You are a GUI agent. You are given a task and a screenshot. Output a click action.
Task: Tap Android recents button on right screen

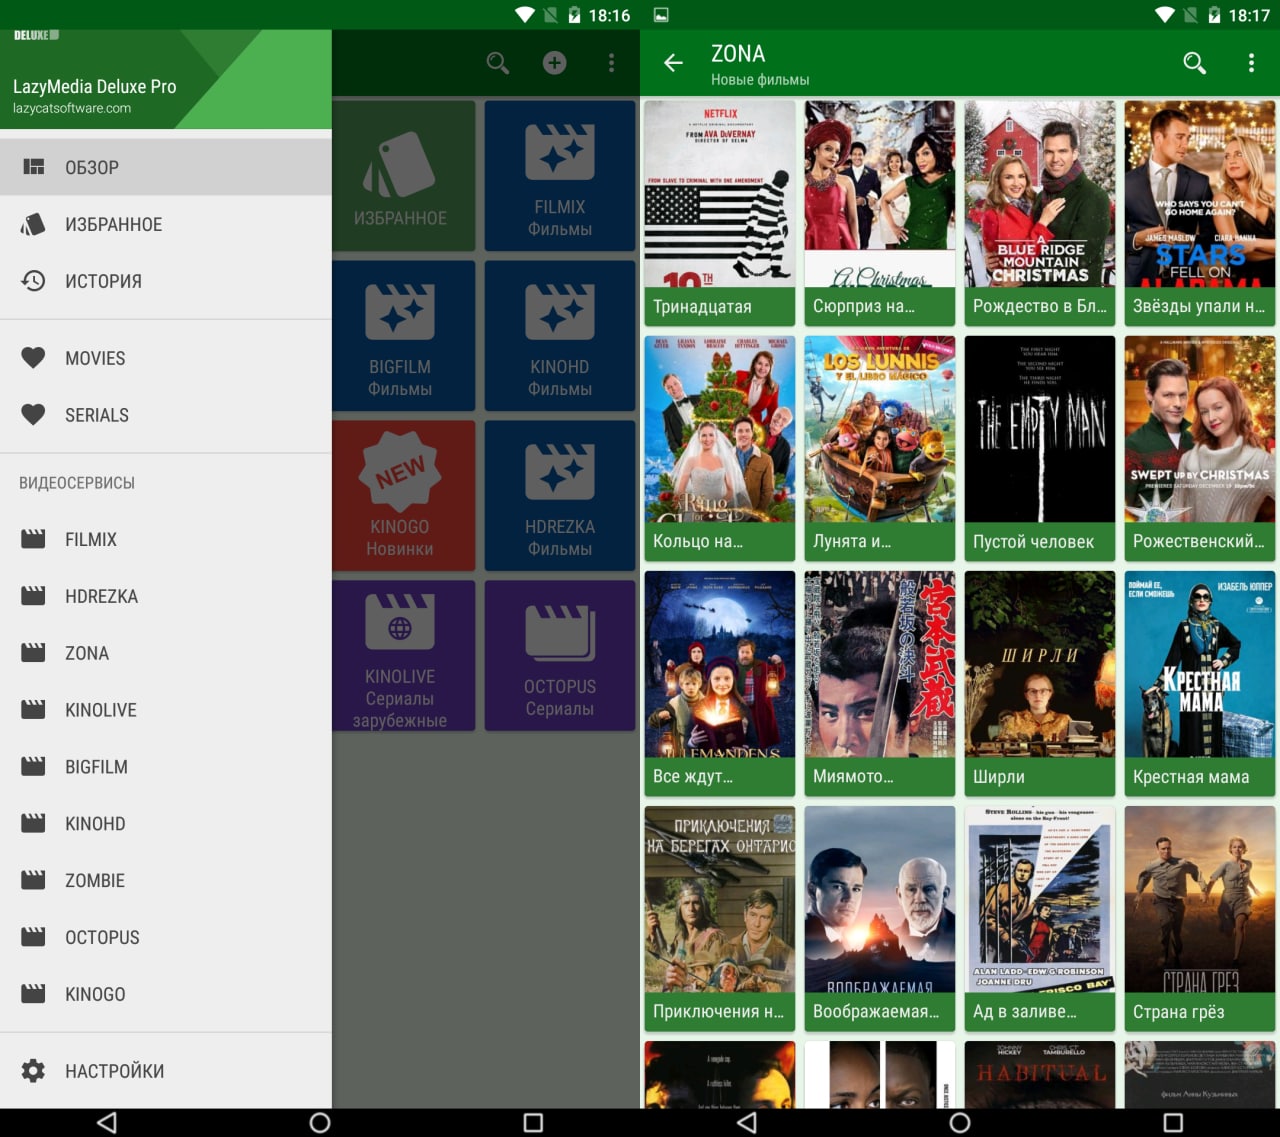1173,1122
